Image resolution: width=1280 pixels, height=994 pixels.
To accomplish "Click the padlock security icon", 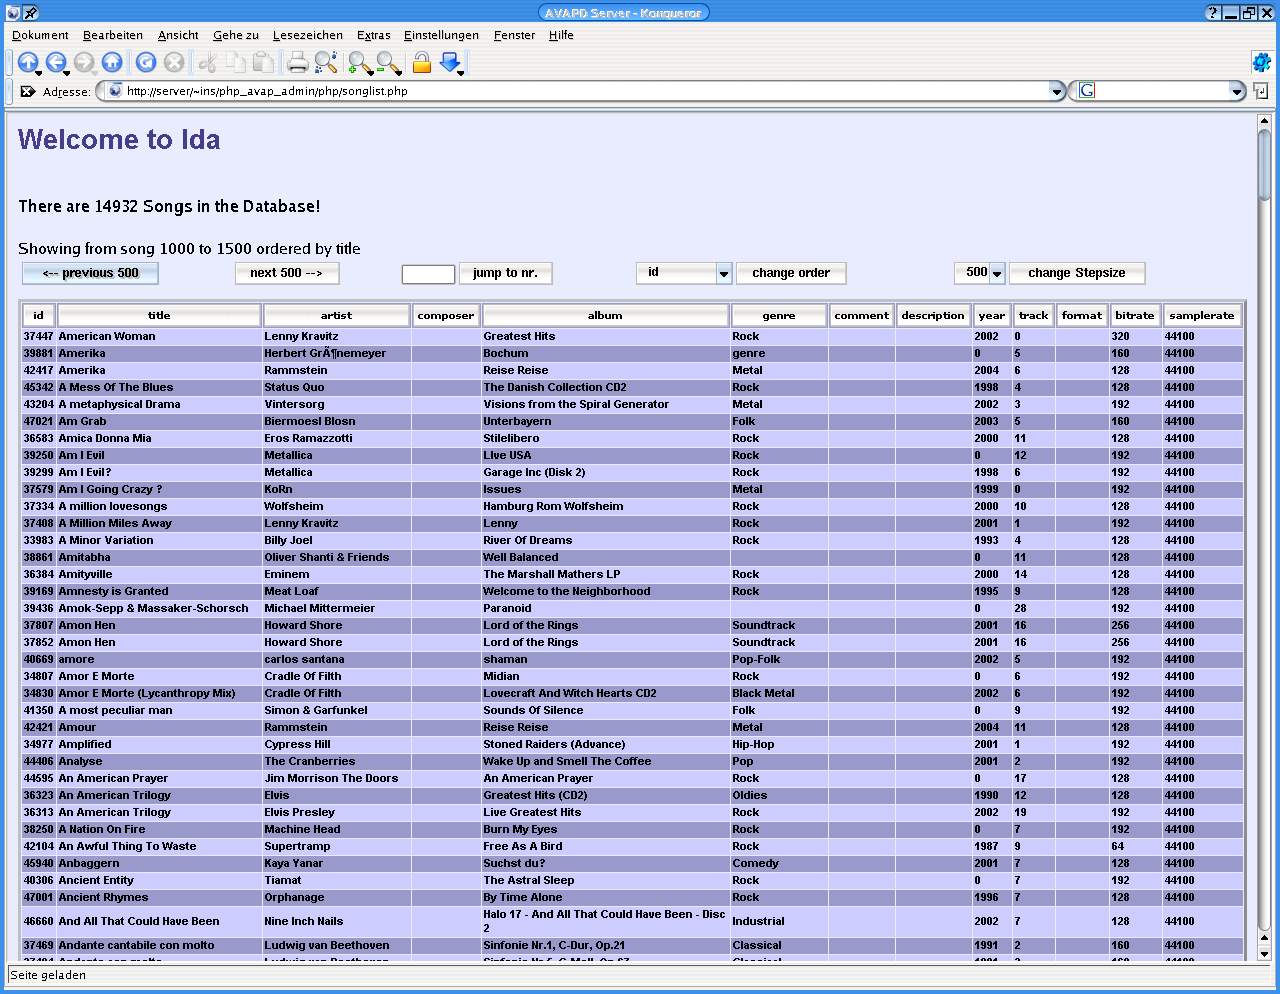I will [422, 63].
